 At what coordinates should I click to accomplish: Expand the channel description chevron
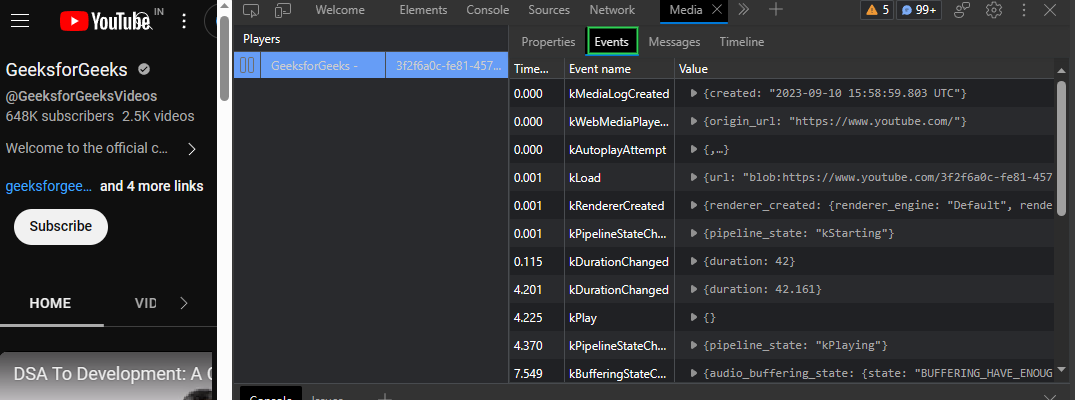tap(192, 149)
